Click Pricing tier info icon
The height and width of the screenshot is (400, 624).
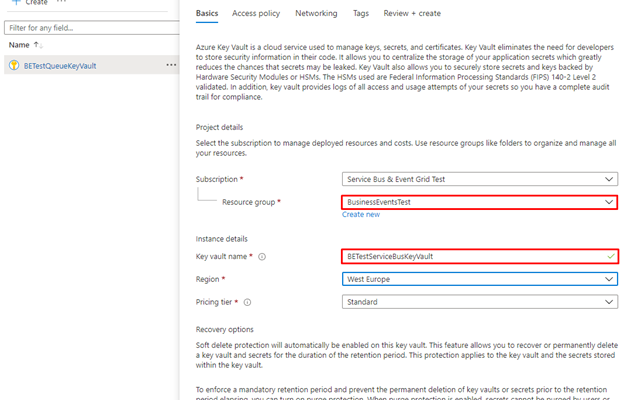(247, 302)
